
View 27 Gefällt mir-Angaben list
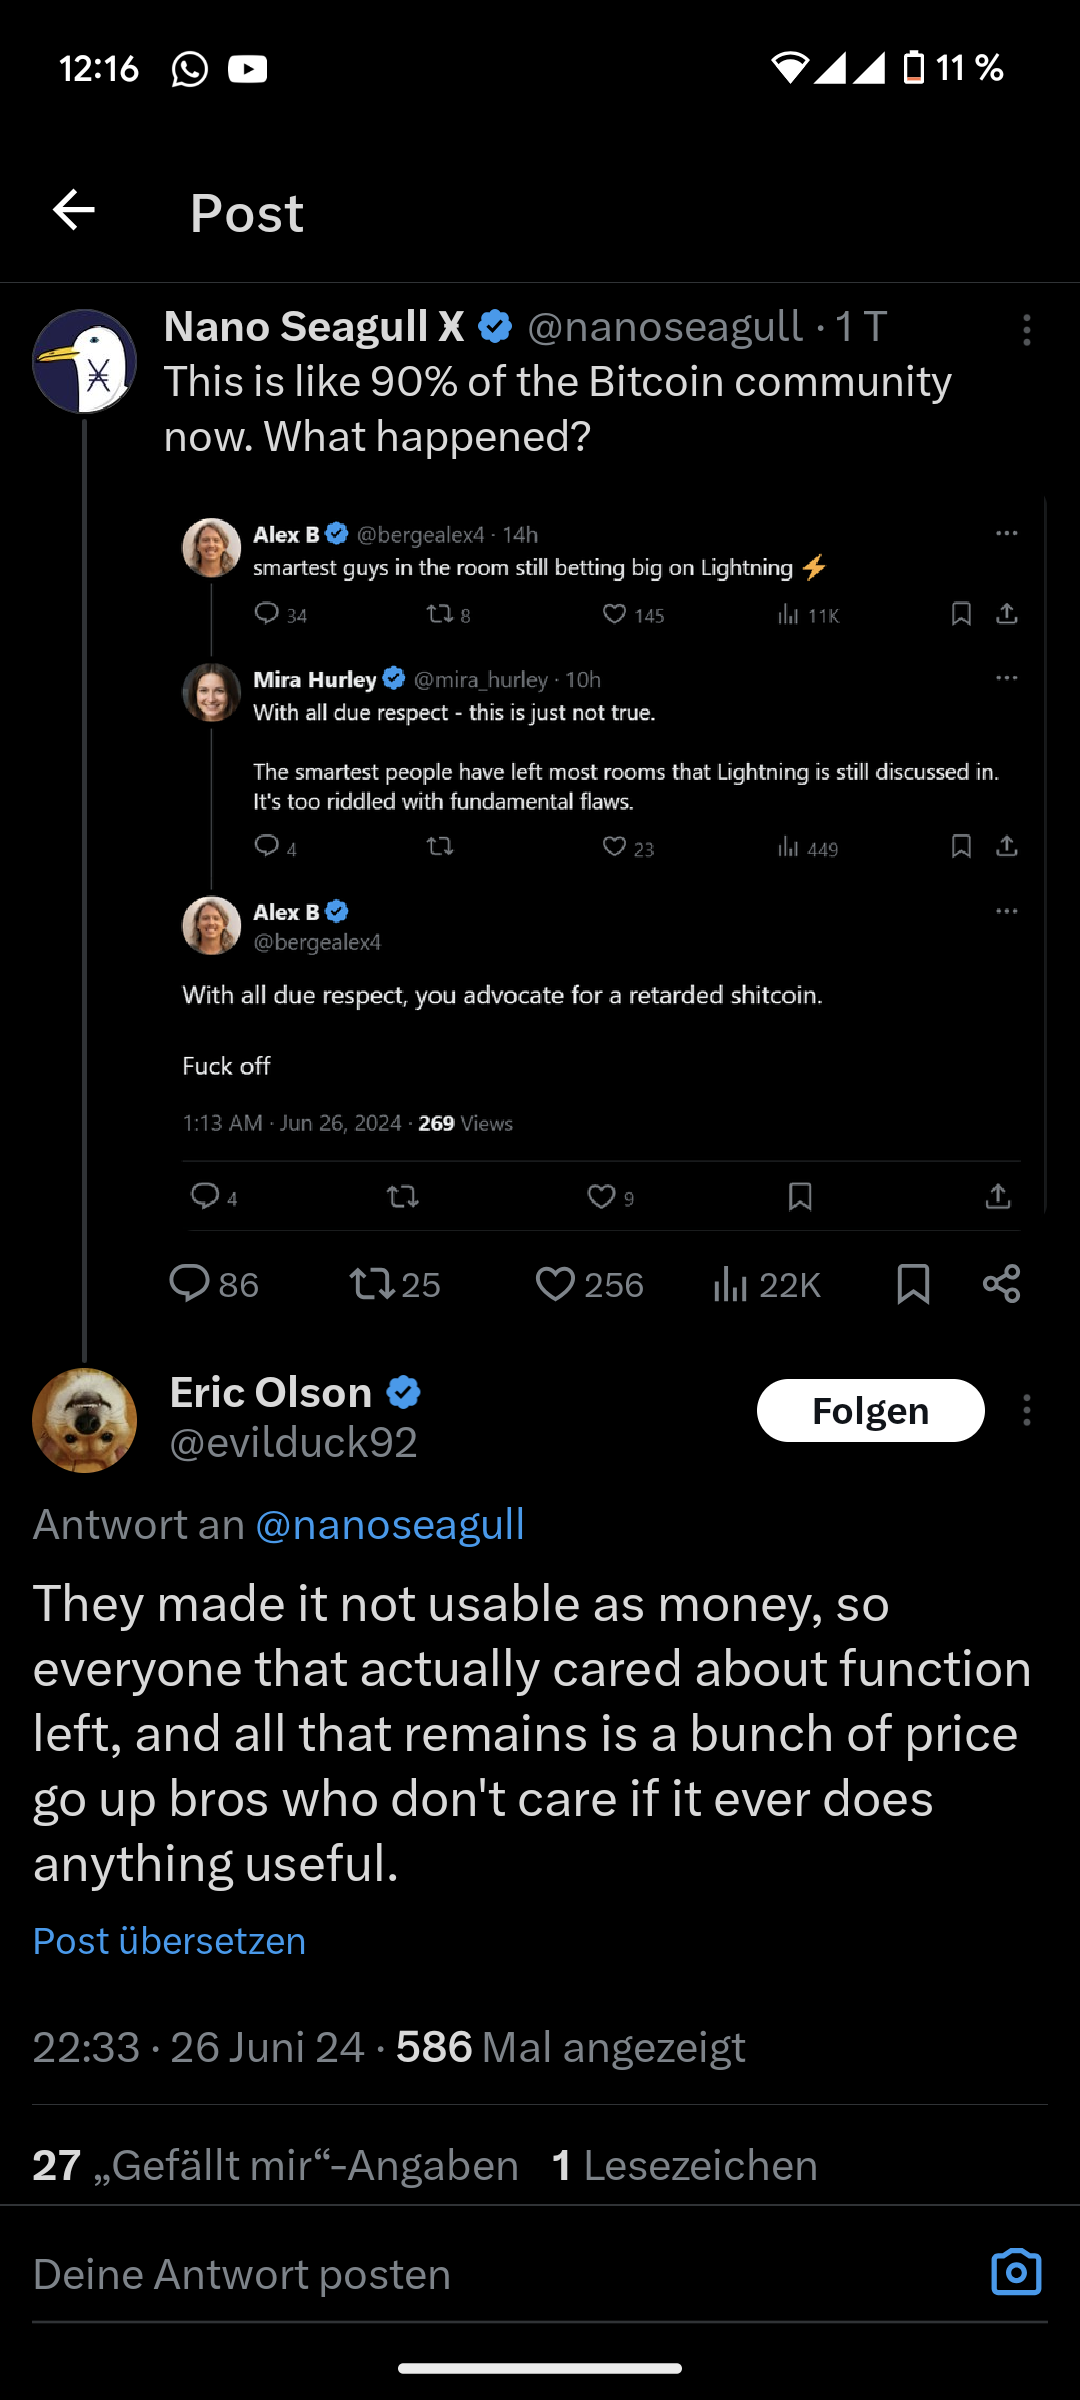(276, 2165)
